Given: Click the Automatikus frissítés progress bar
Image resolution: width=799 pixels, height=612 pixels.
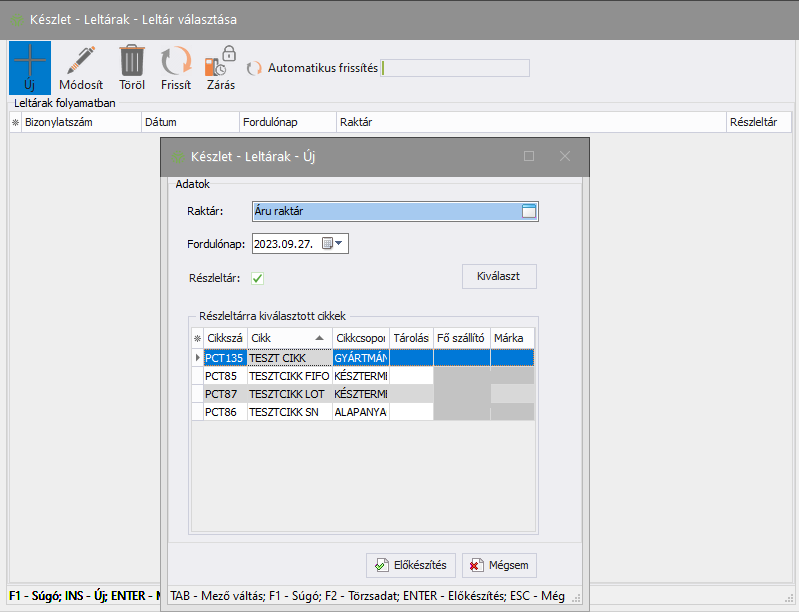Looking at the screenshot, I should pos(456,69).
